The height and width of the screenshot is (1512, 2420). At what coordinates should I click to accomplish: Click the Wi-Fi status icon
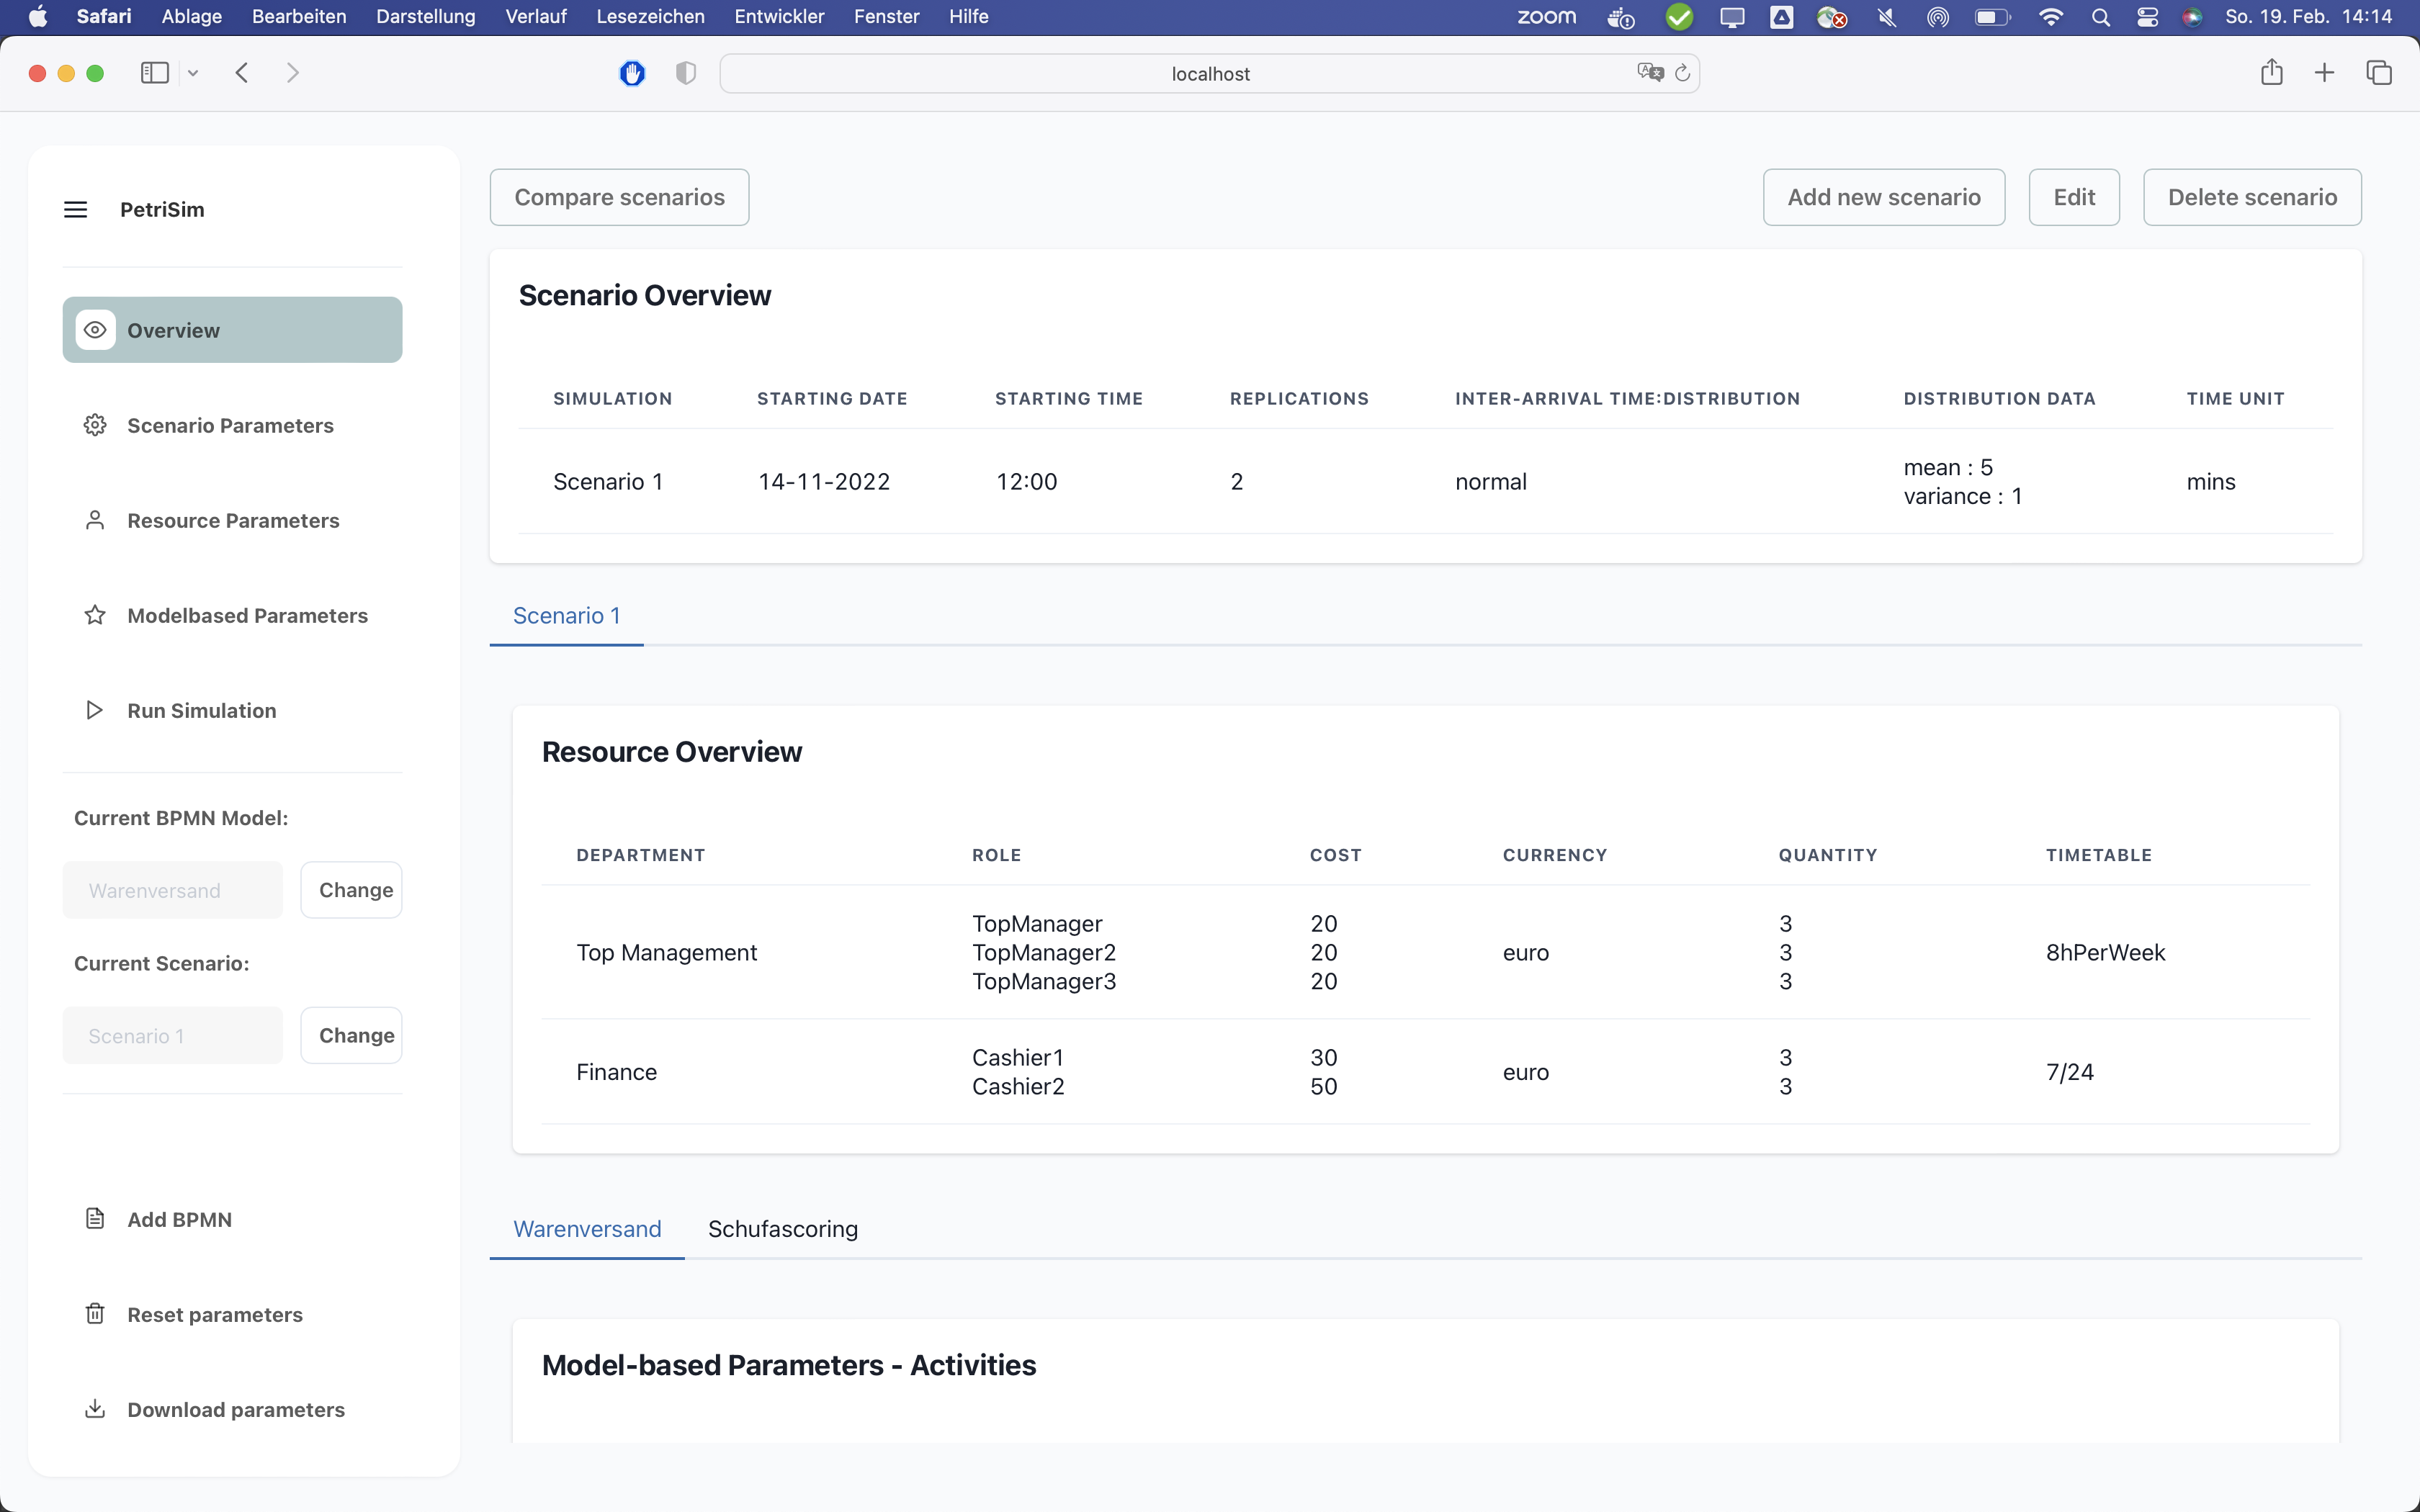tap(2051, 17)
